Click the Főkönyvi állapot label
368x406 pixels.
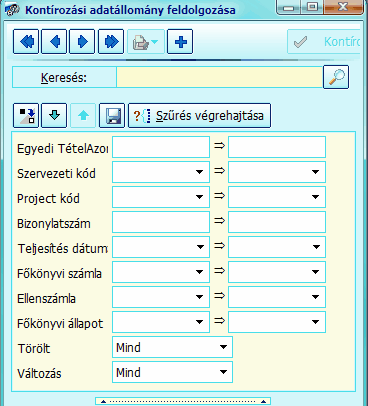point(60,324)
